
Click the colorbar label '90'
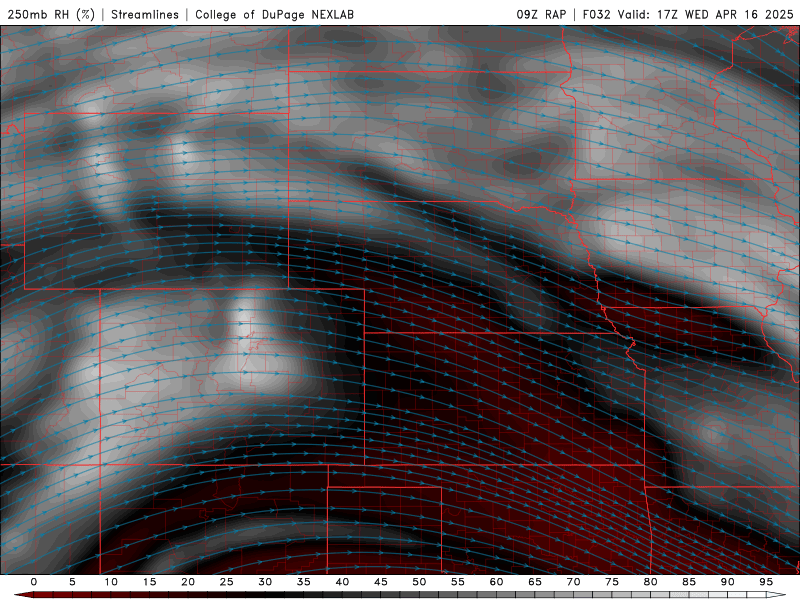pos(727,582)
